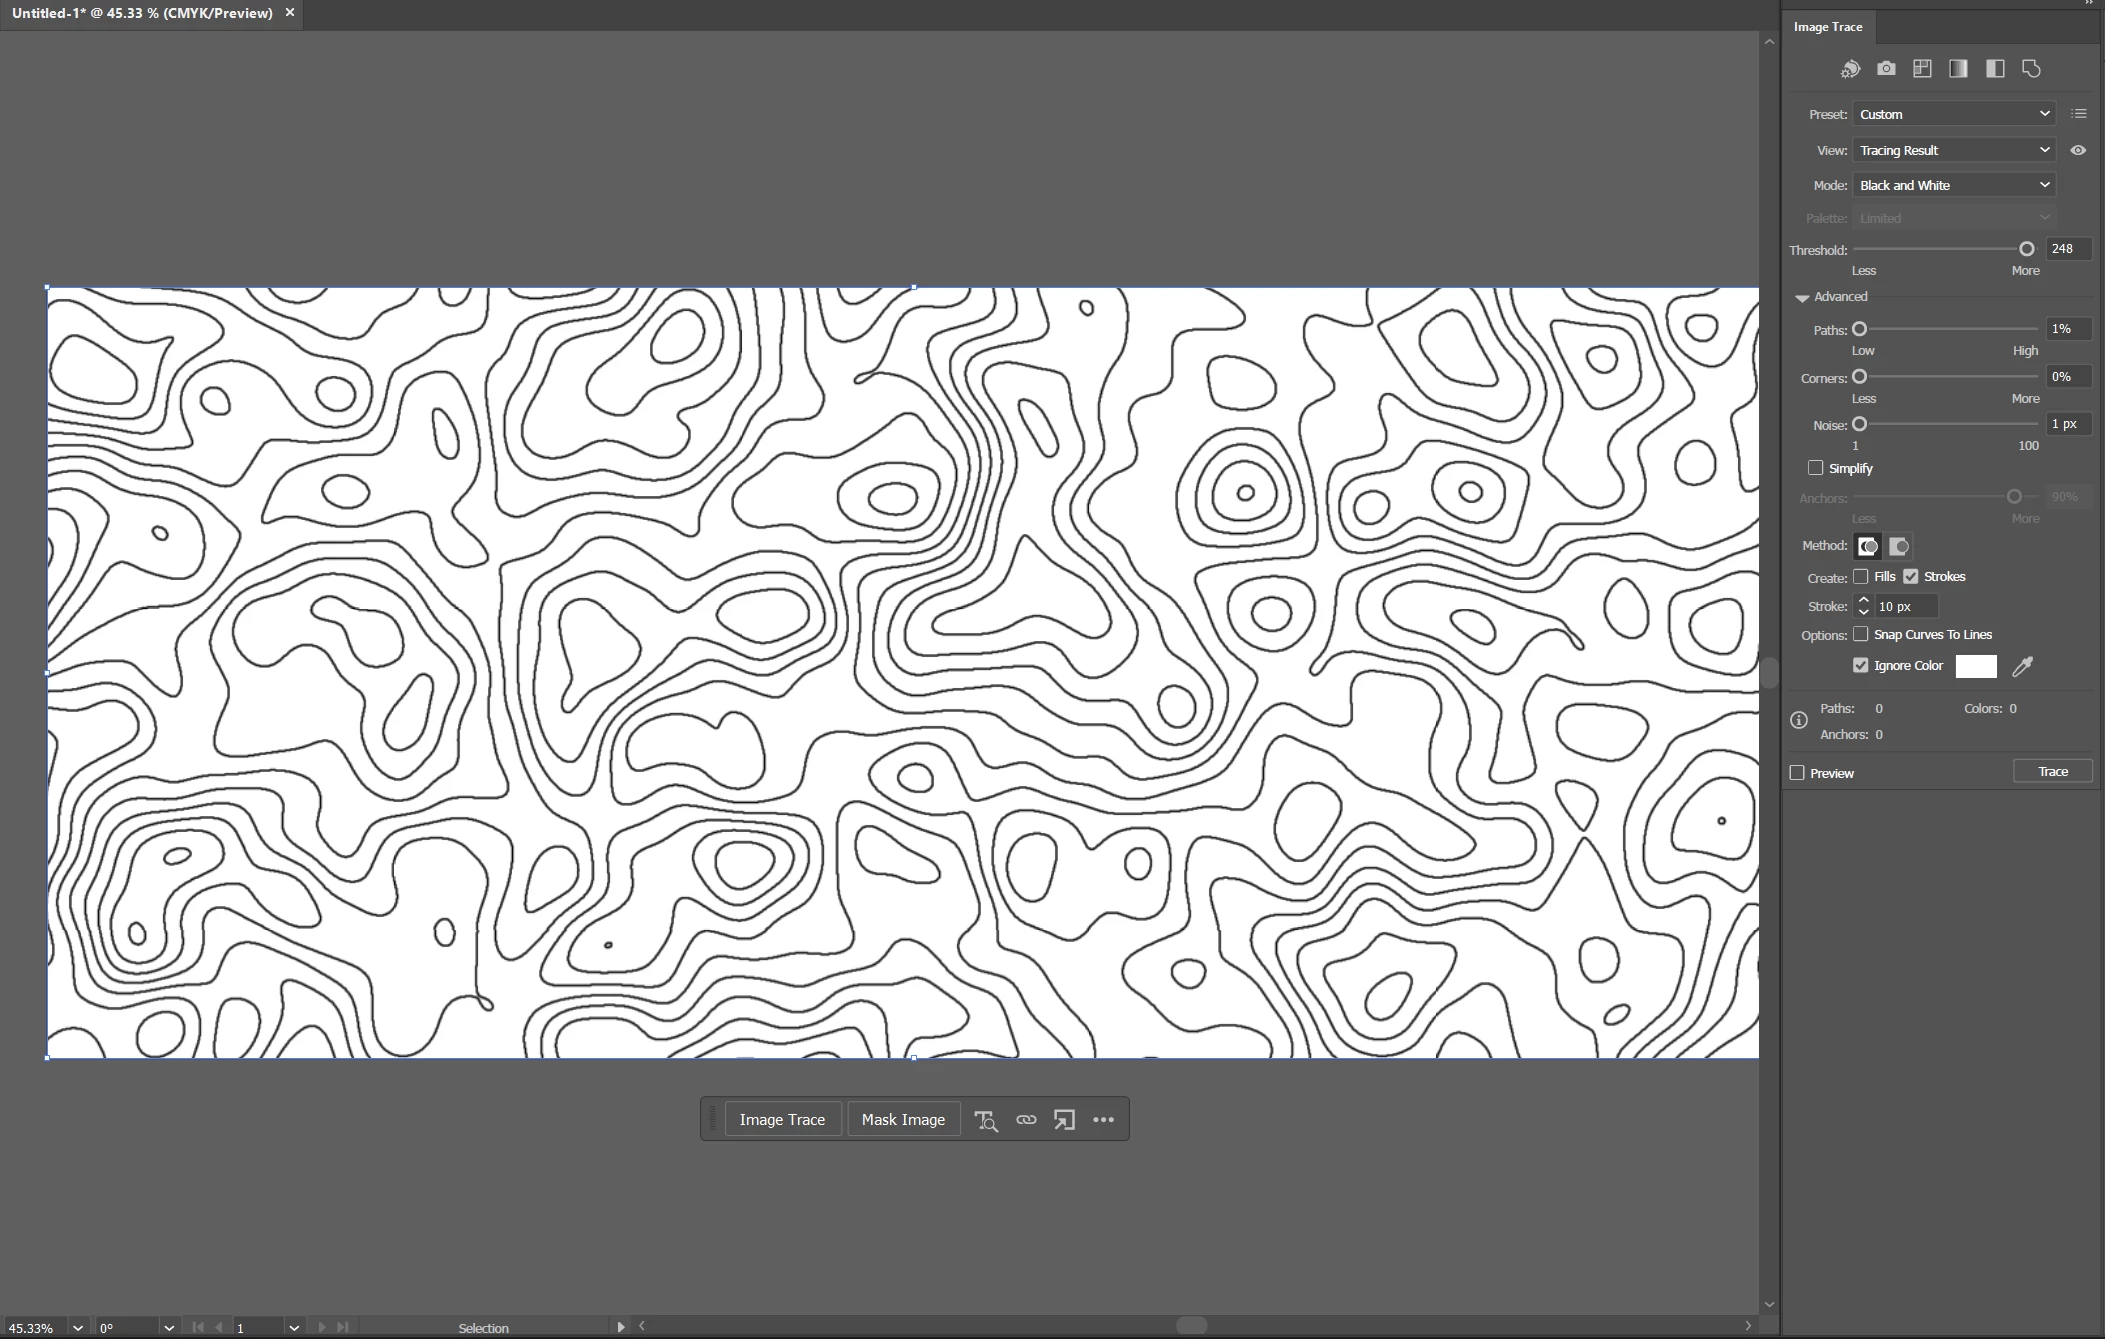Select the Overlapping method icon
The image size is (2105, 1339).
[1899, 546]
